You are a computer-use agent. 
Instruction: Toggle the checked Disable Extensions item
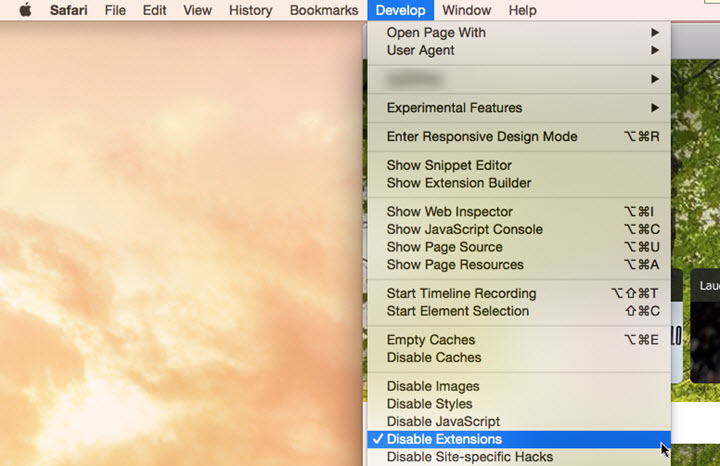pyautogui.click(x=444, y=439)
